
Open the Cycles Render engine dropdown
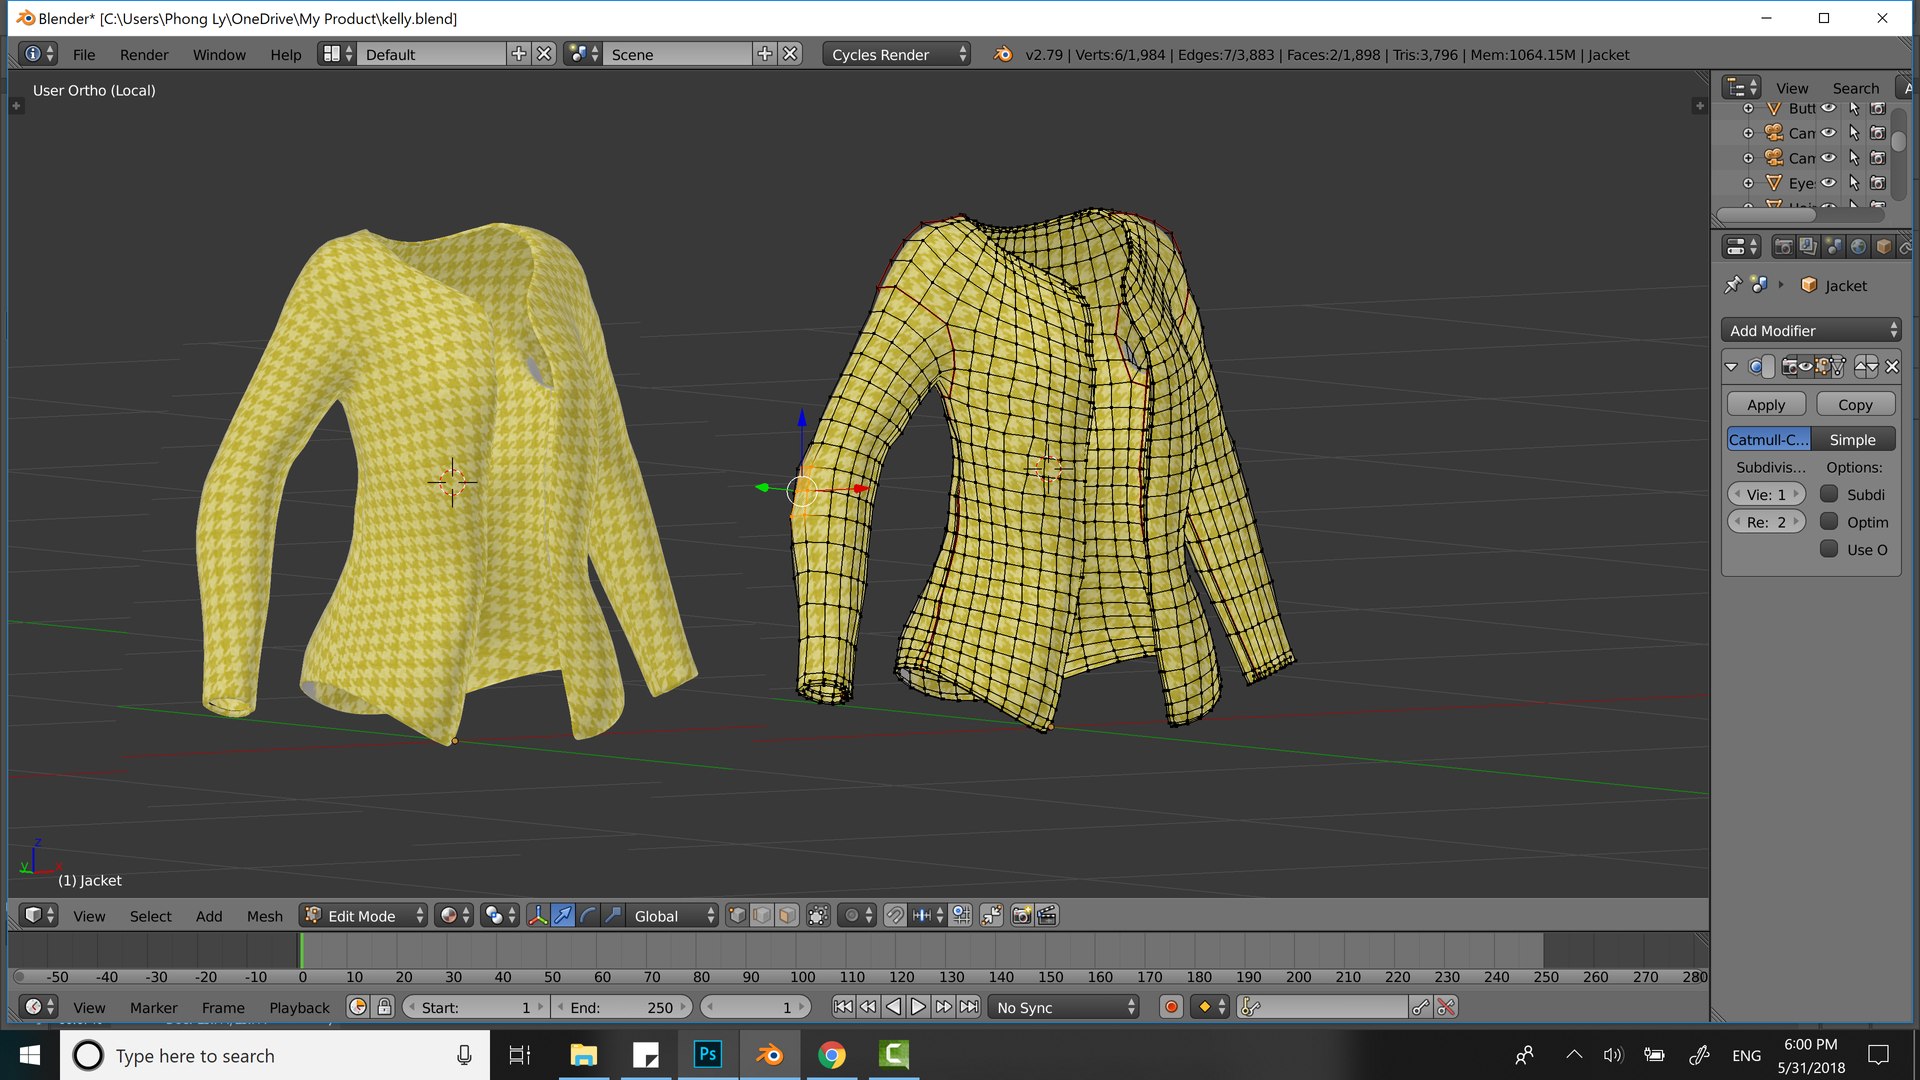896,54
